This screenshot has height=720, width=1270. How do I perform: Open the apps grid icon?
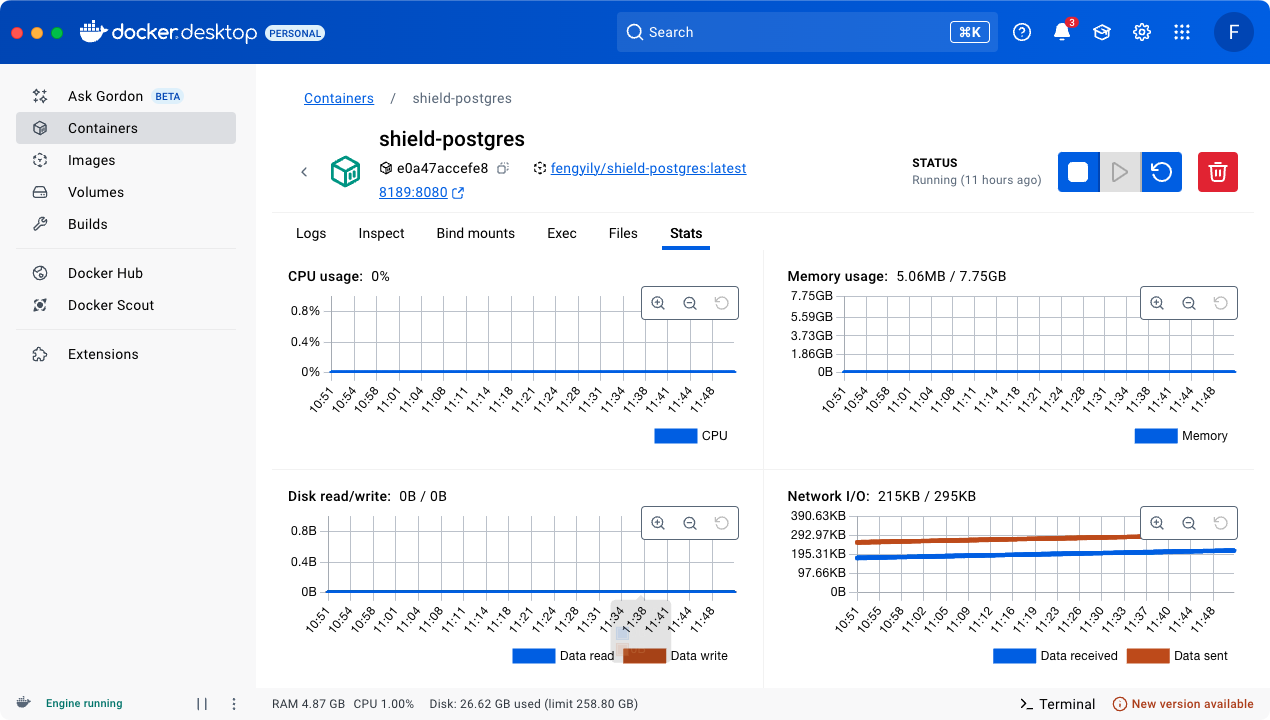tap(1182, 32)
